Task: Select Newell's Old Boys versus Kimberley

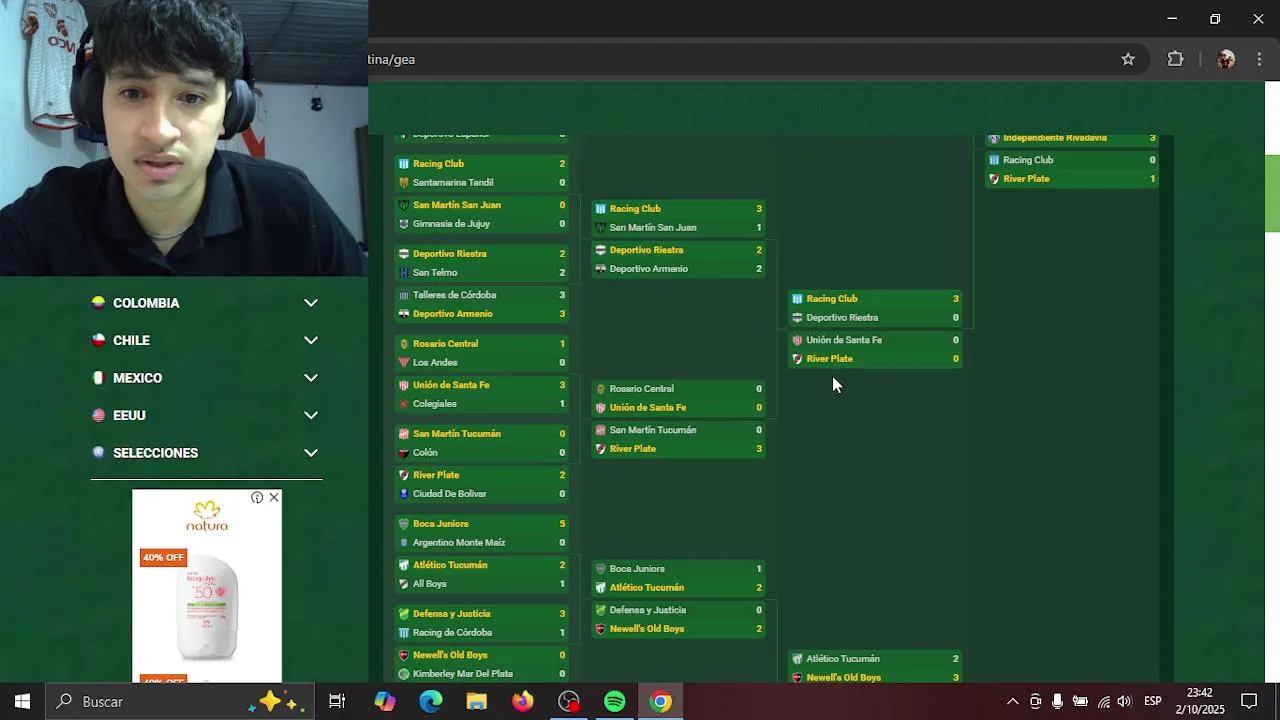Action: coord(450,655)
